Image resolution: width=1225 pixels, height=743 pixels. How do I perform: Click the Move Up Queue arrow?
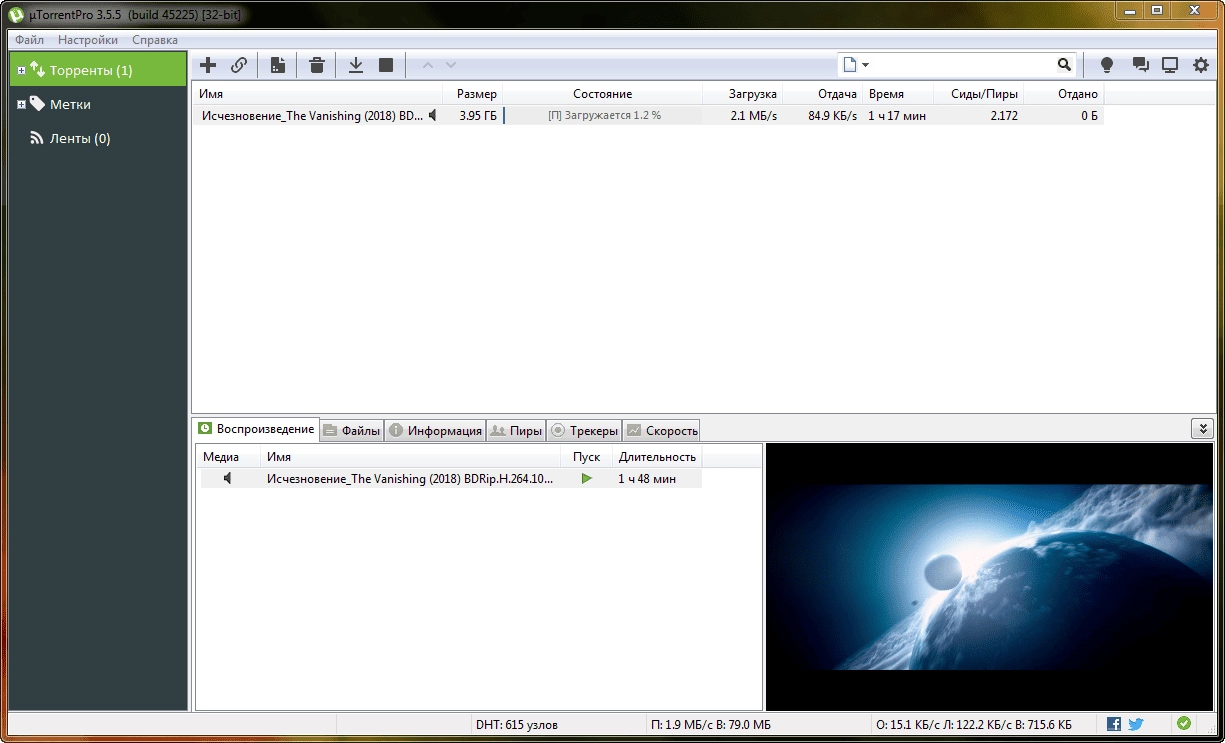pos(428,65)
